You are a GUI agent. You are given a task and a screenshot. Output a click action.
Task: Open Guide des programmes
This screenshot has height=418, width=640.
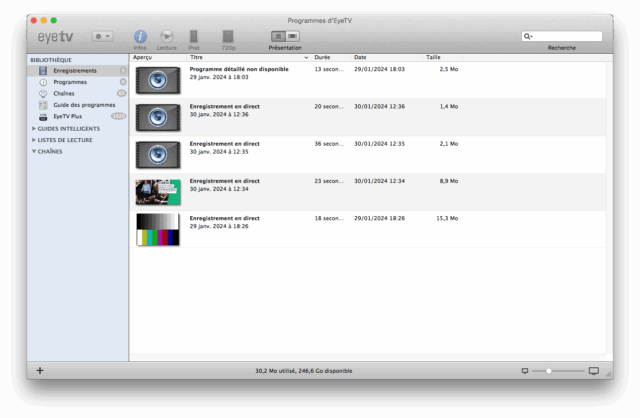pyautogui.click(x=84, y=104)
